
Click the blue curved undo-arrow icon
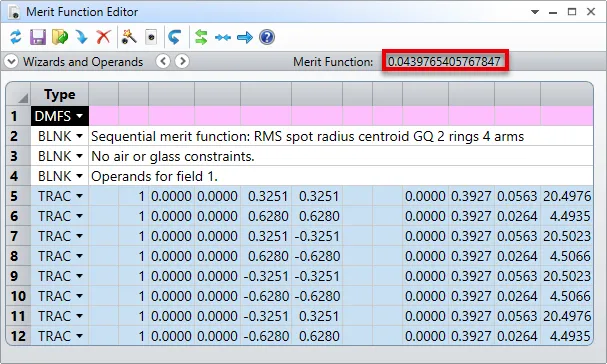tap(175, 37)
